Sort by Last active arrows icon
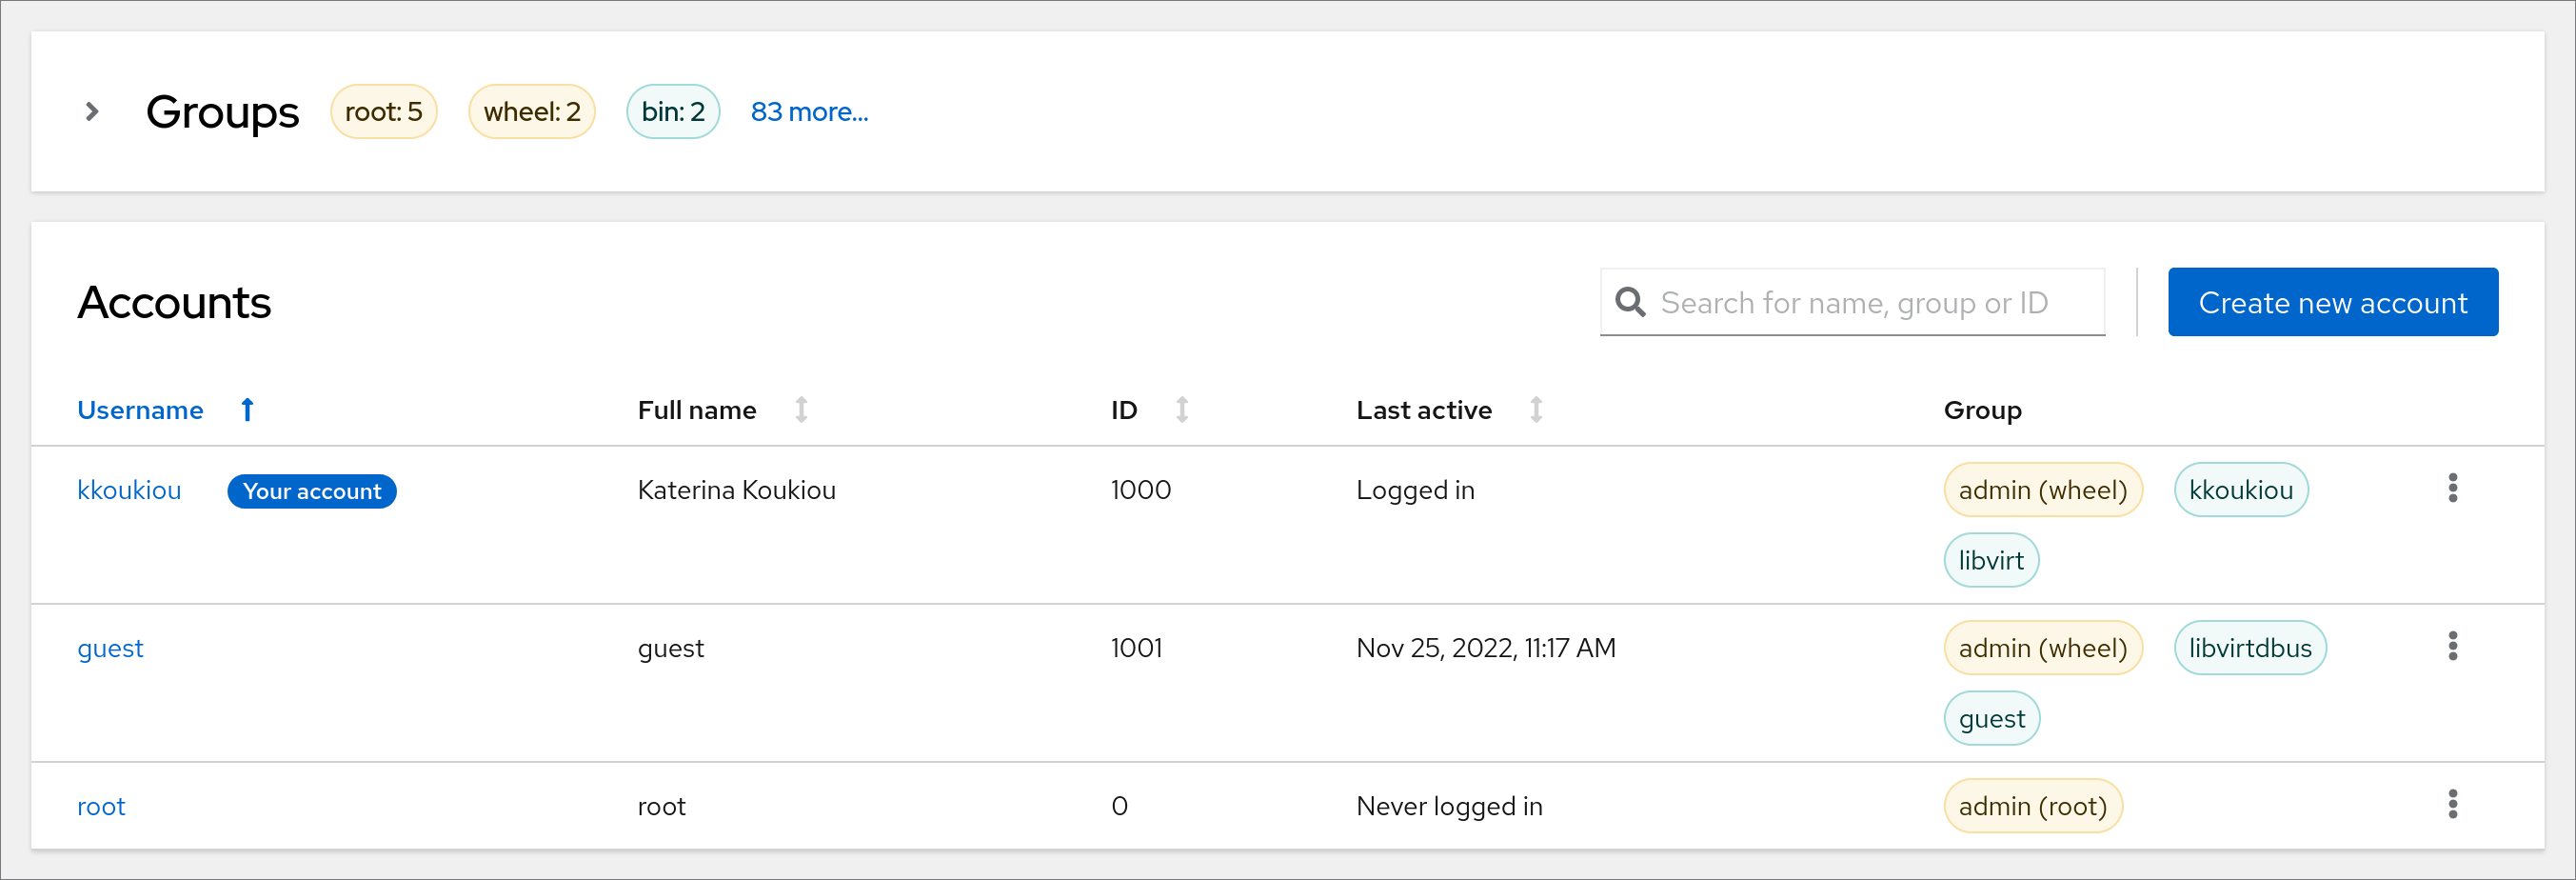2576x880 pixels. [1536, 410]
